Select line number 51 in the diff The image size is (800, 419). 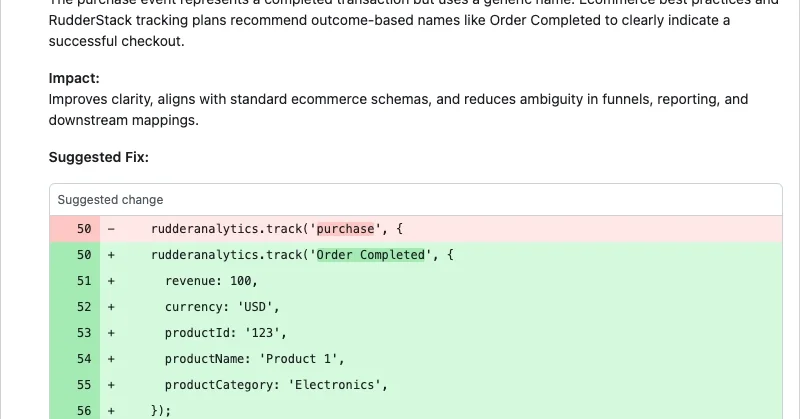point(84,281)
